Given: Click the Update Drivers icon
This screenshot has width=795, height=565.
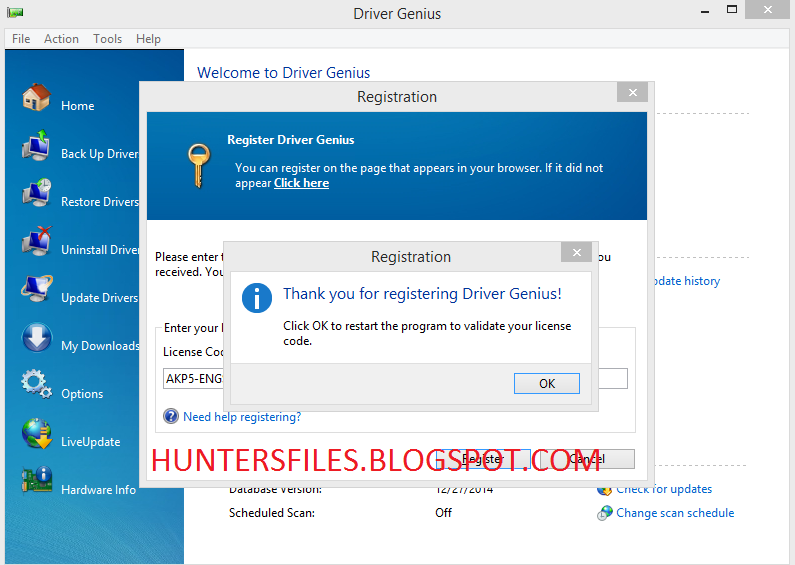Looking at the screenshot, I should point(37,289).
